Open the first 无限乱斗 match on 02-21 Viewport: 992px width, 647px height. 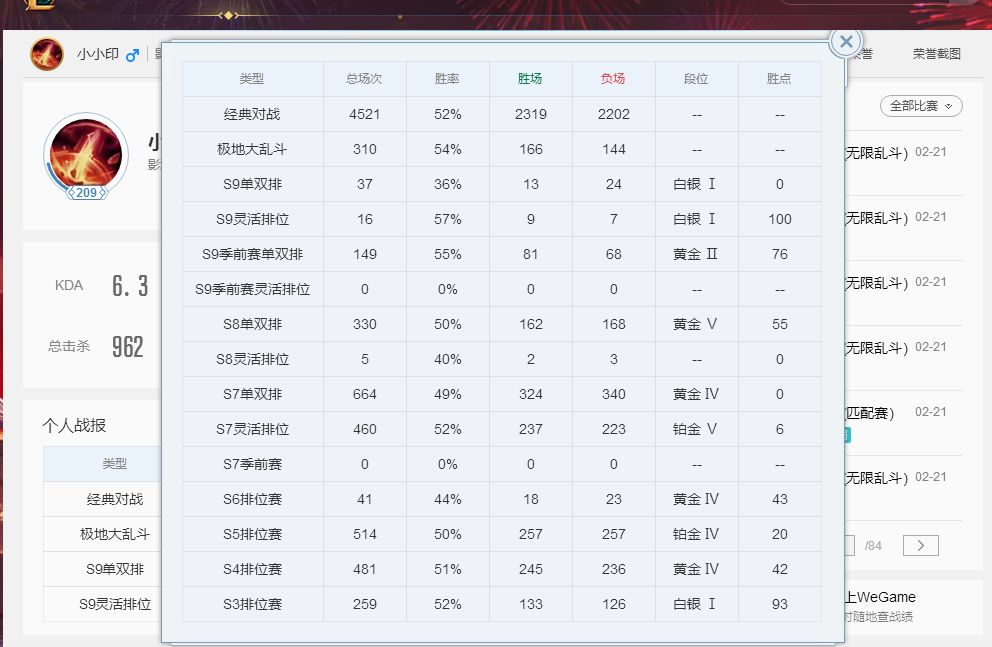[x=877, y=153]
